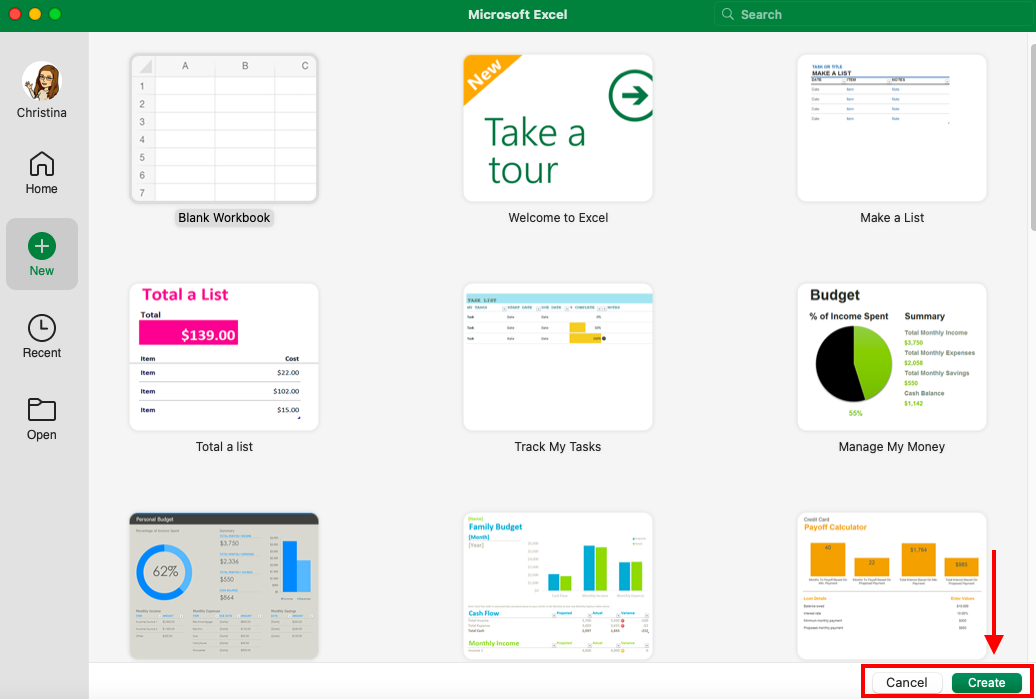Viewport: 1036px width, 699px height.
Task: Choose the Track My Tasks template thumbnail
Action: click(x=558, y=357)
